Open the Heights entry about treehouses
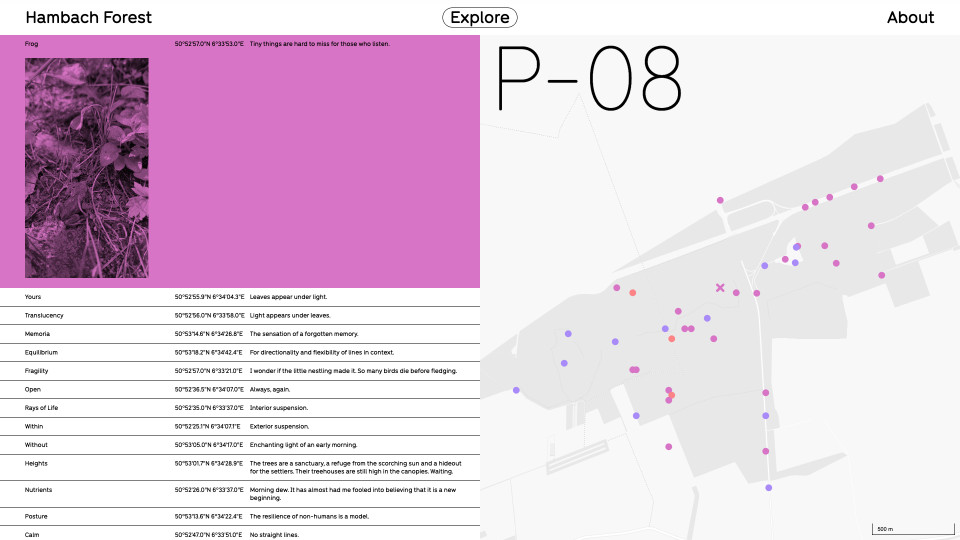 tap(240, 467)
